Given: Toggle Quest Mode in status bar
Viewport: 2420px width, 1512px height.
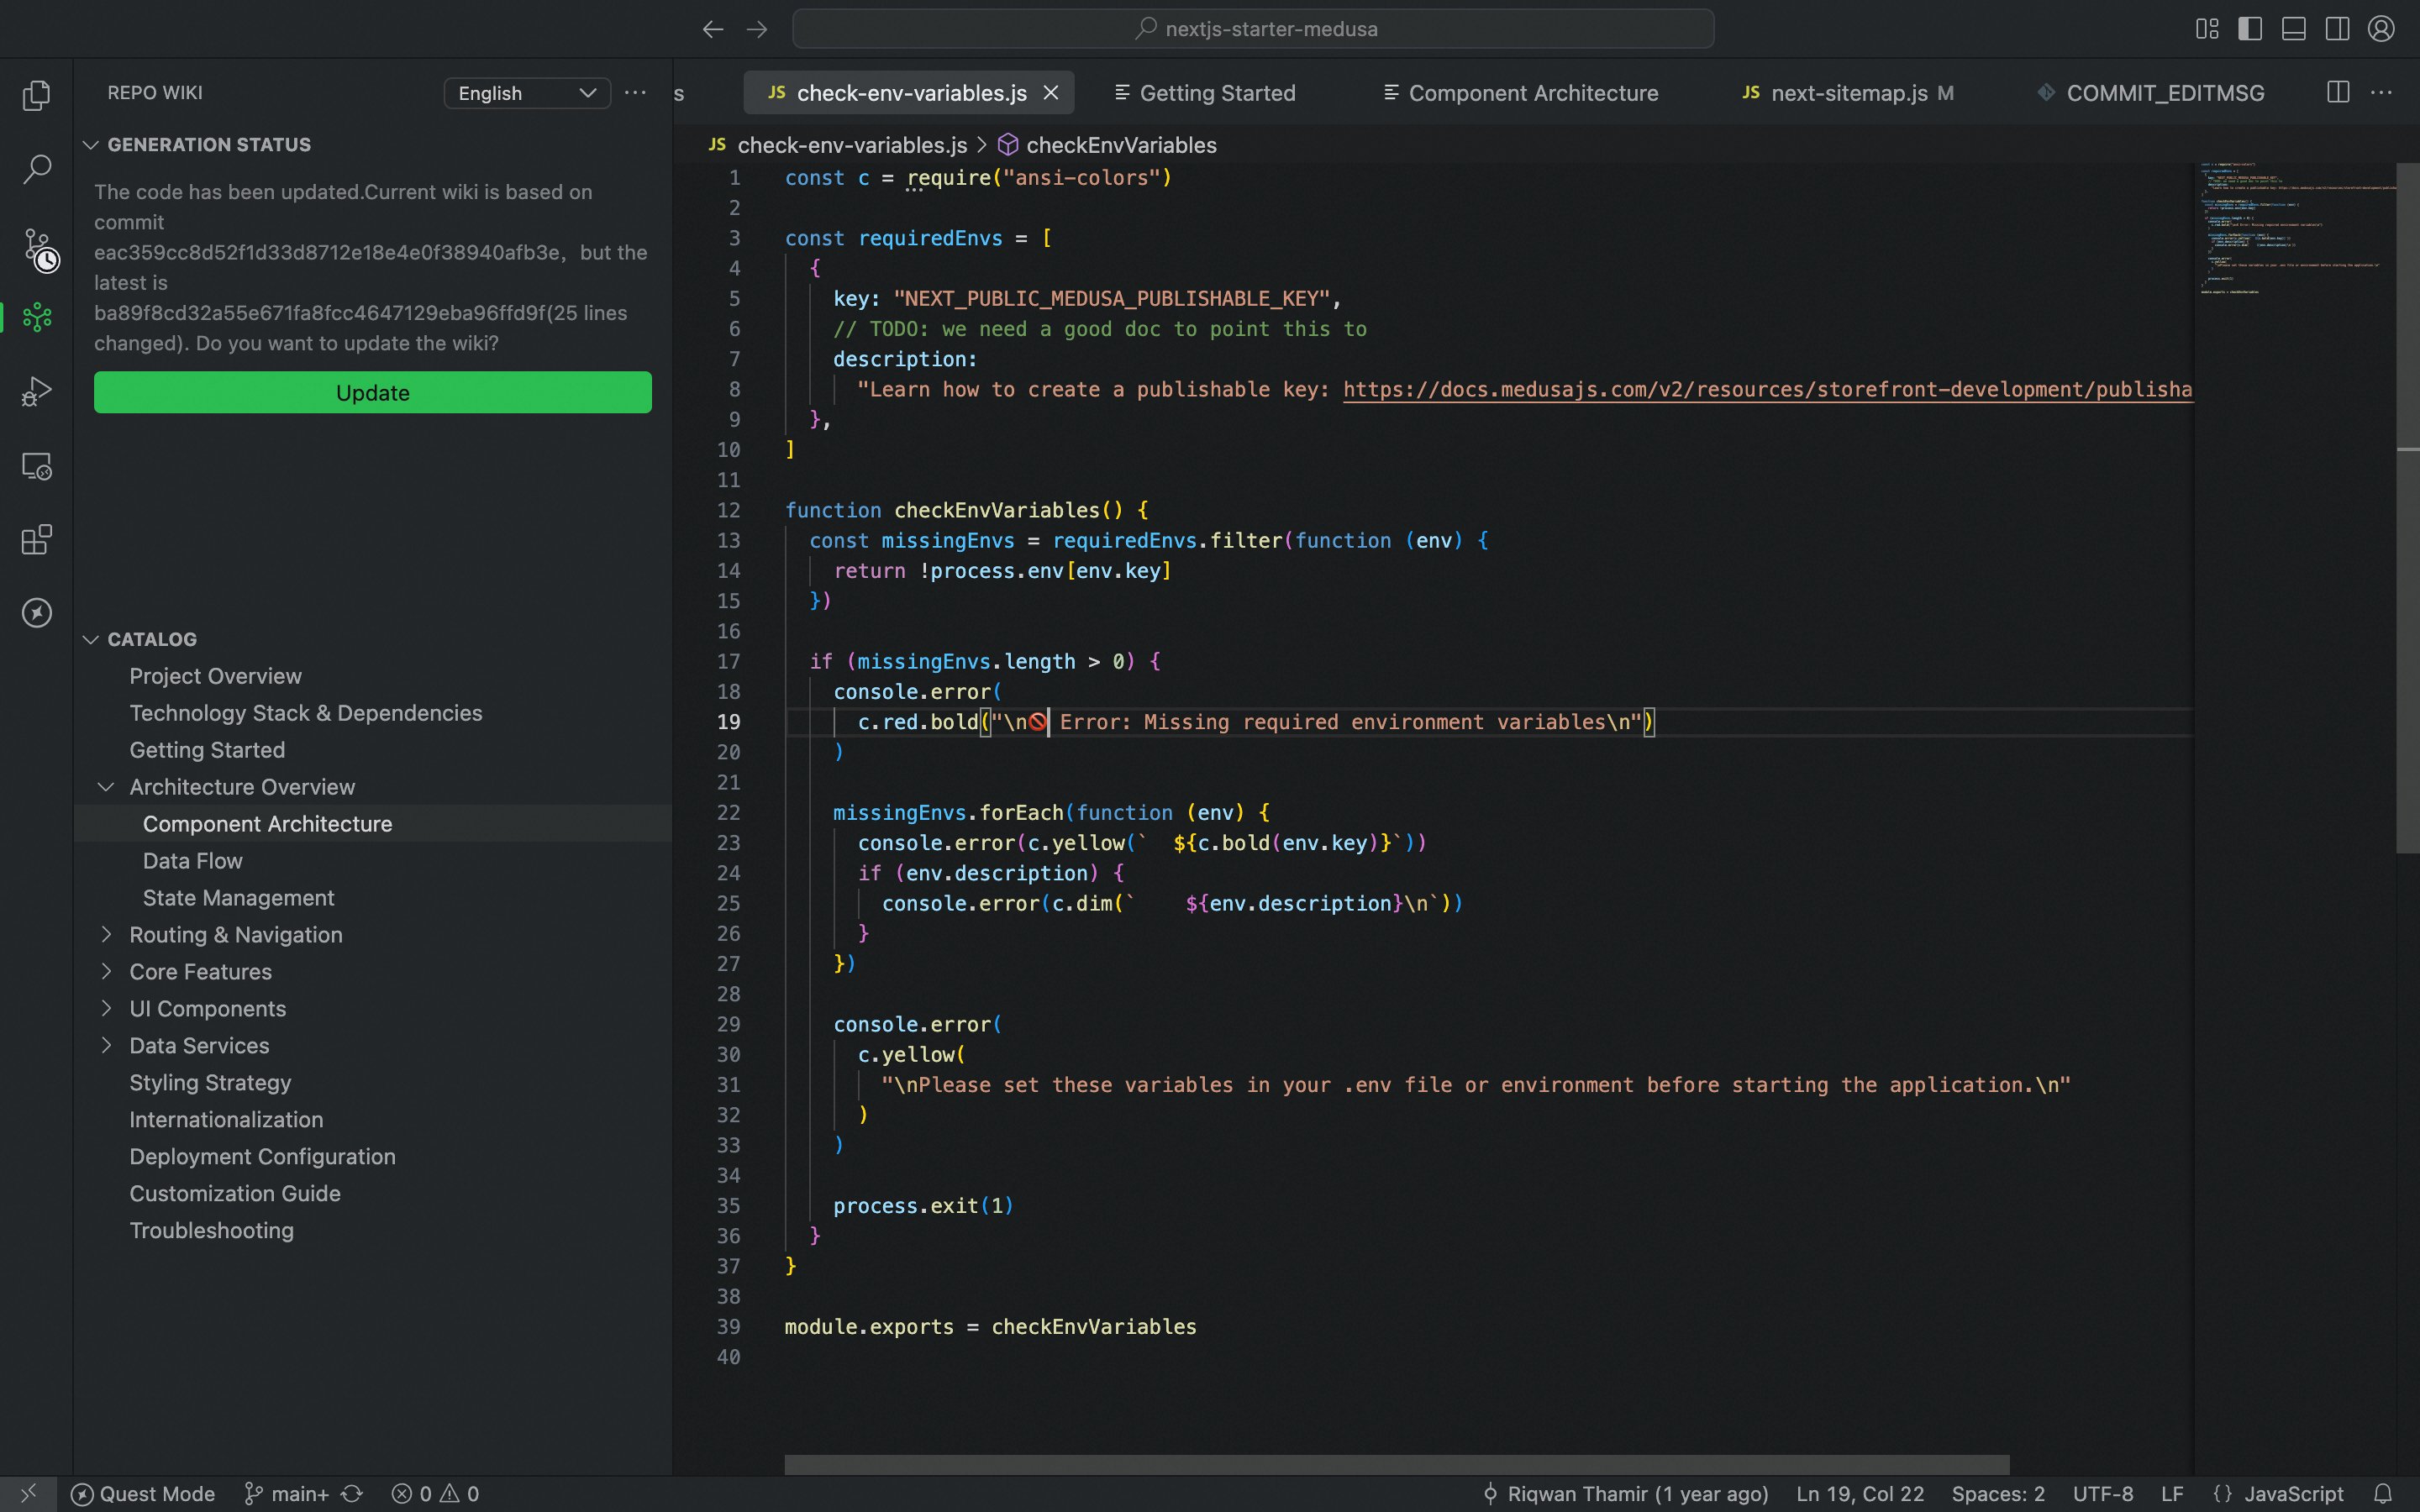Looking at the screenshot, I should pyautogui.click(x=143, y=1493).
